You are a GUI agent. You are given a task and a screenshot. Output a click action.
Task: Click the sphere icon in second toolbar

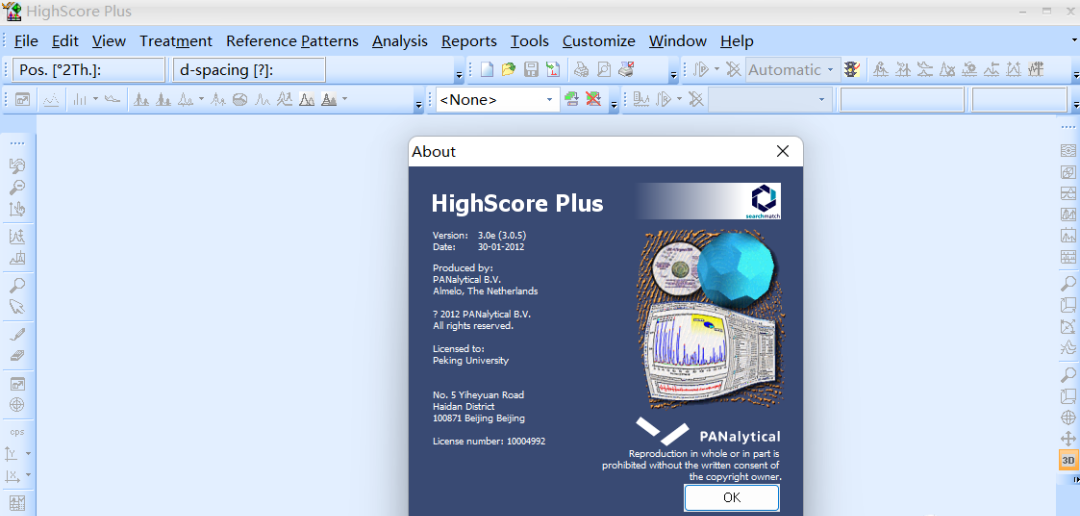click(x=240, y=100)
